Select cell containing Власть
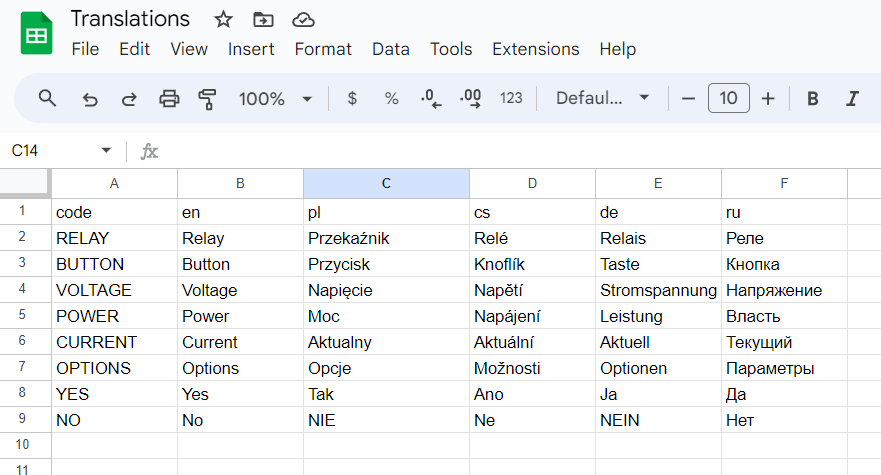The height and width of the screenshot is (475, 881). tap(784, 316)
